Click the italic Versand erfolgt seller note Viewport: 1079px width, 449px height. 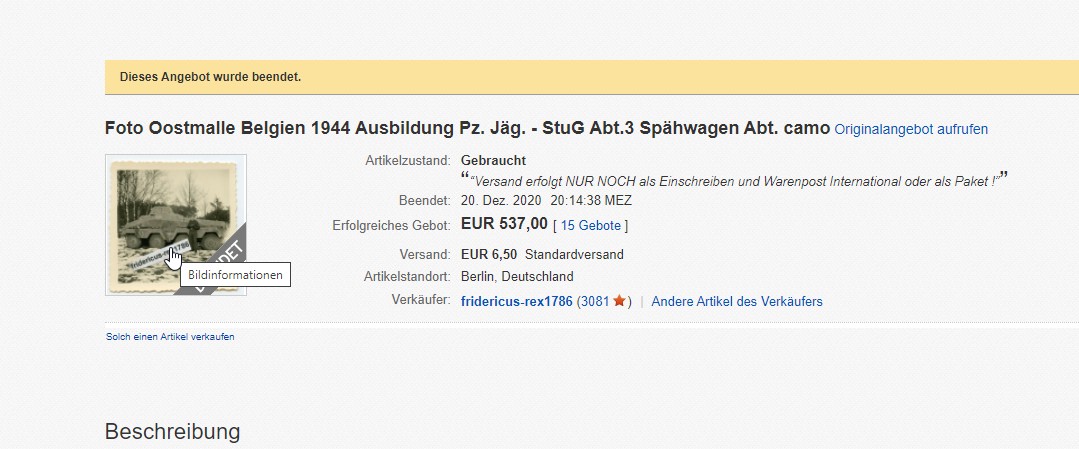click(734, 182)
